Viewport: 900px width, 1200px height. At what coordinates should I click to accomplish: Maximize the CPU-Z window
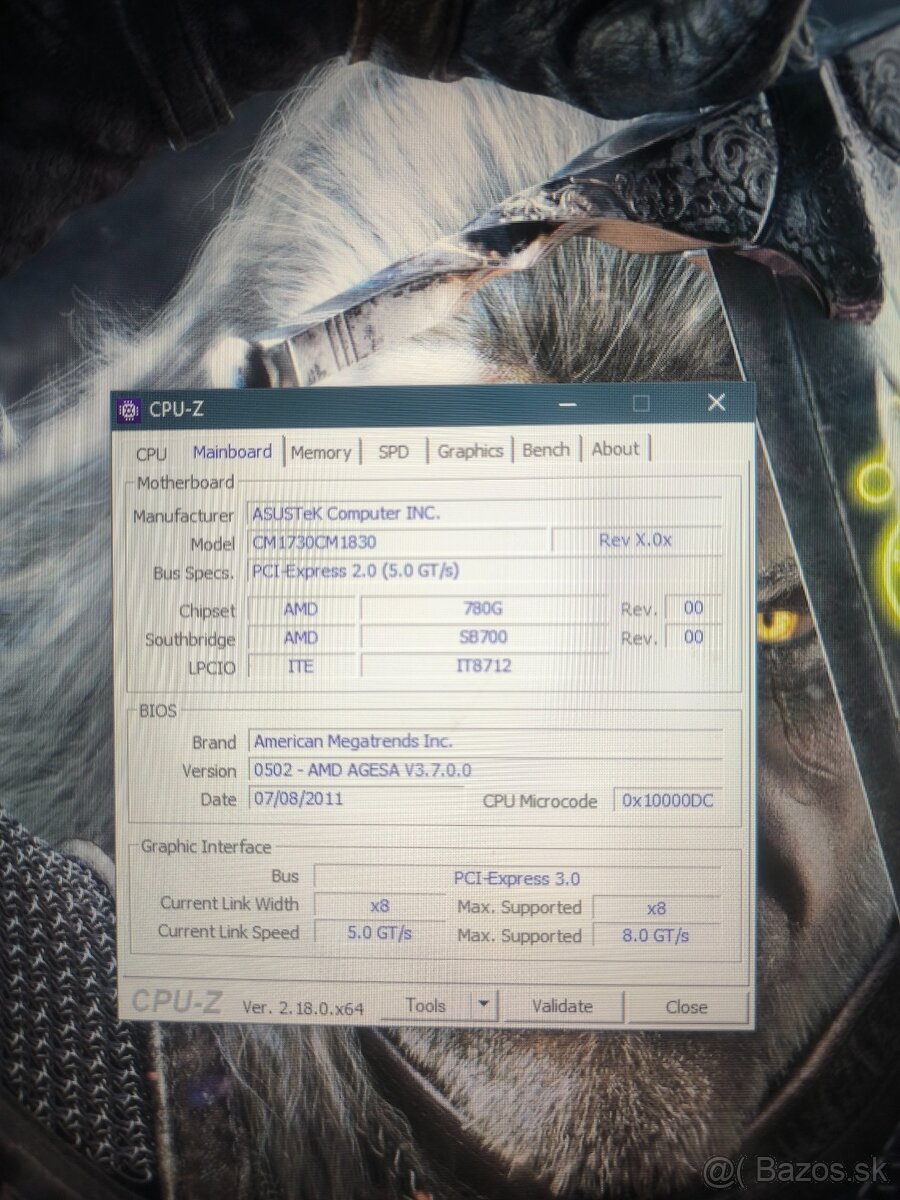click(641, 403)
